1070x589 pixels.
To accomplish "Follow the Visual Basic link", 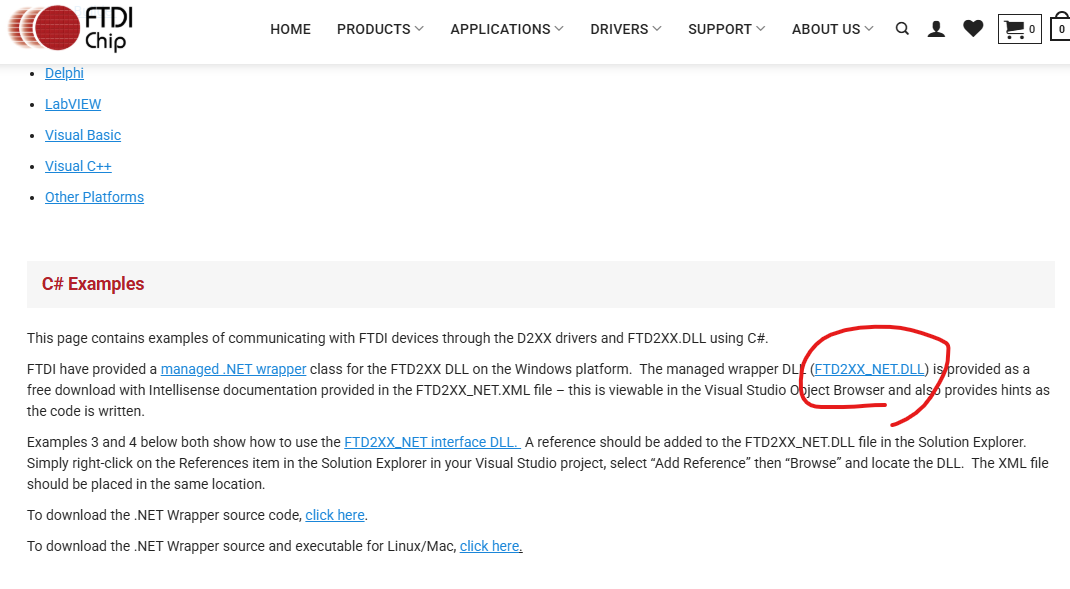I will 83,135.
